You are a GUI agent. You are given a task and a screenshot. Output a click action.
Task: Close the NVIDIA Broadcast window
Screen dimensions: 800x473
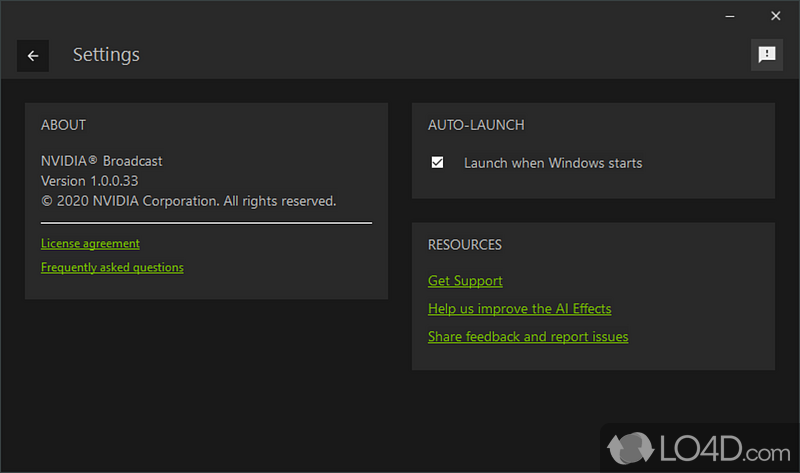coord(775,16)
